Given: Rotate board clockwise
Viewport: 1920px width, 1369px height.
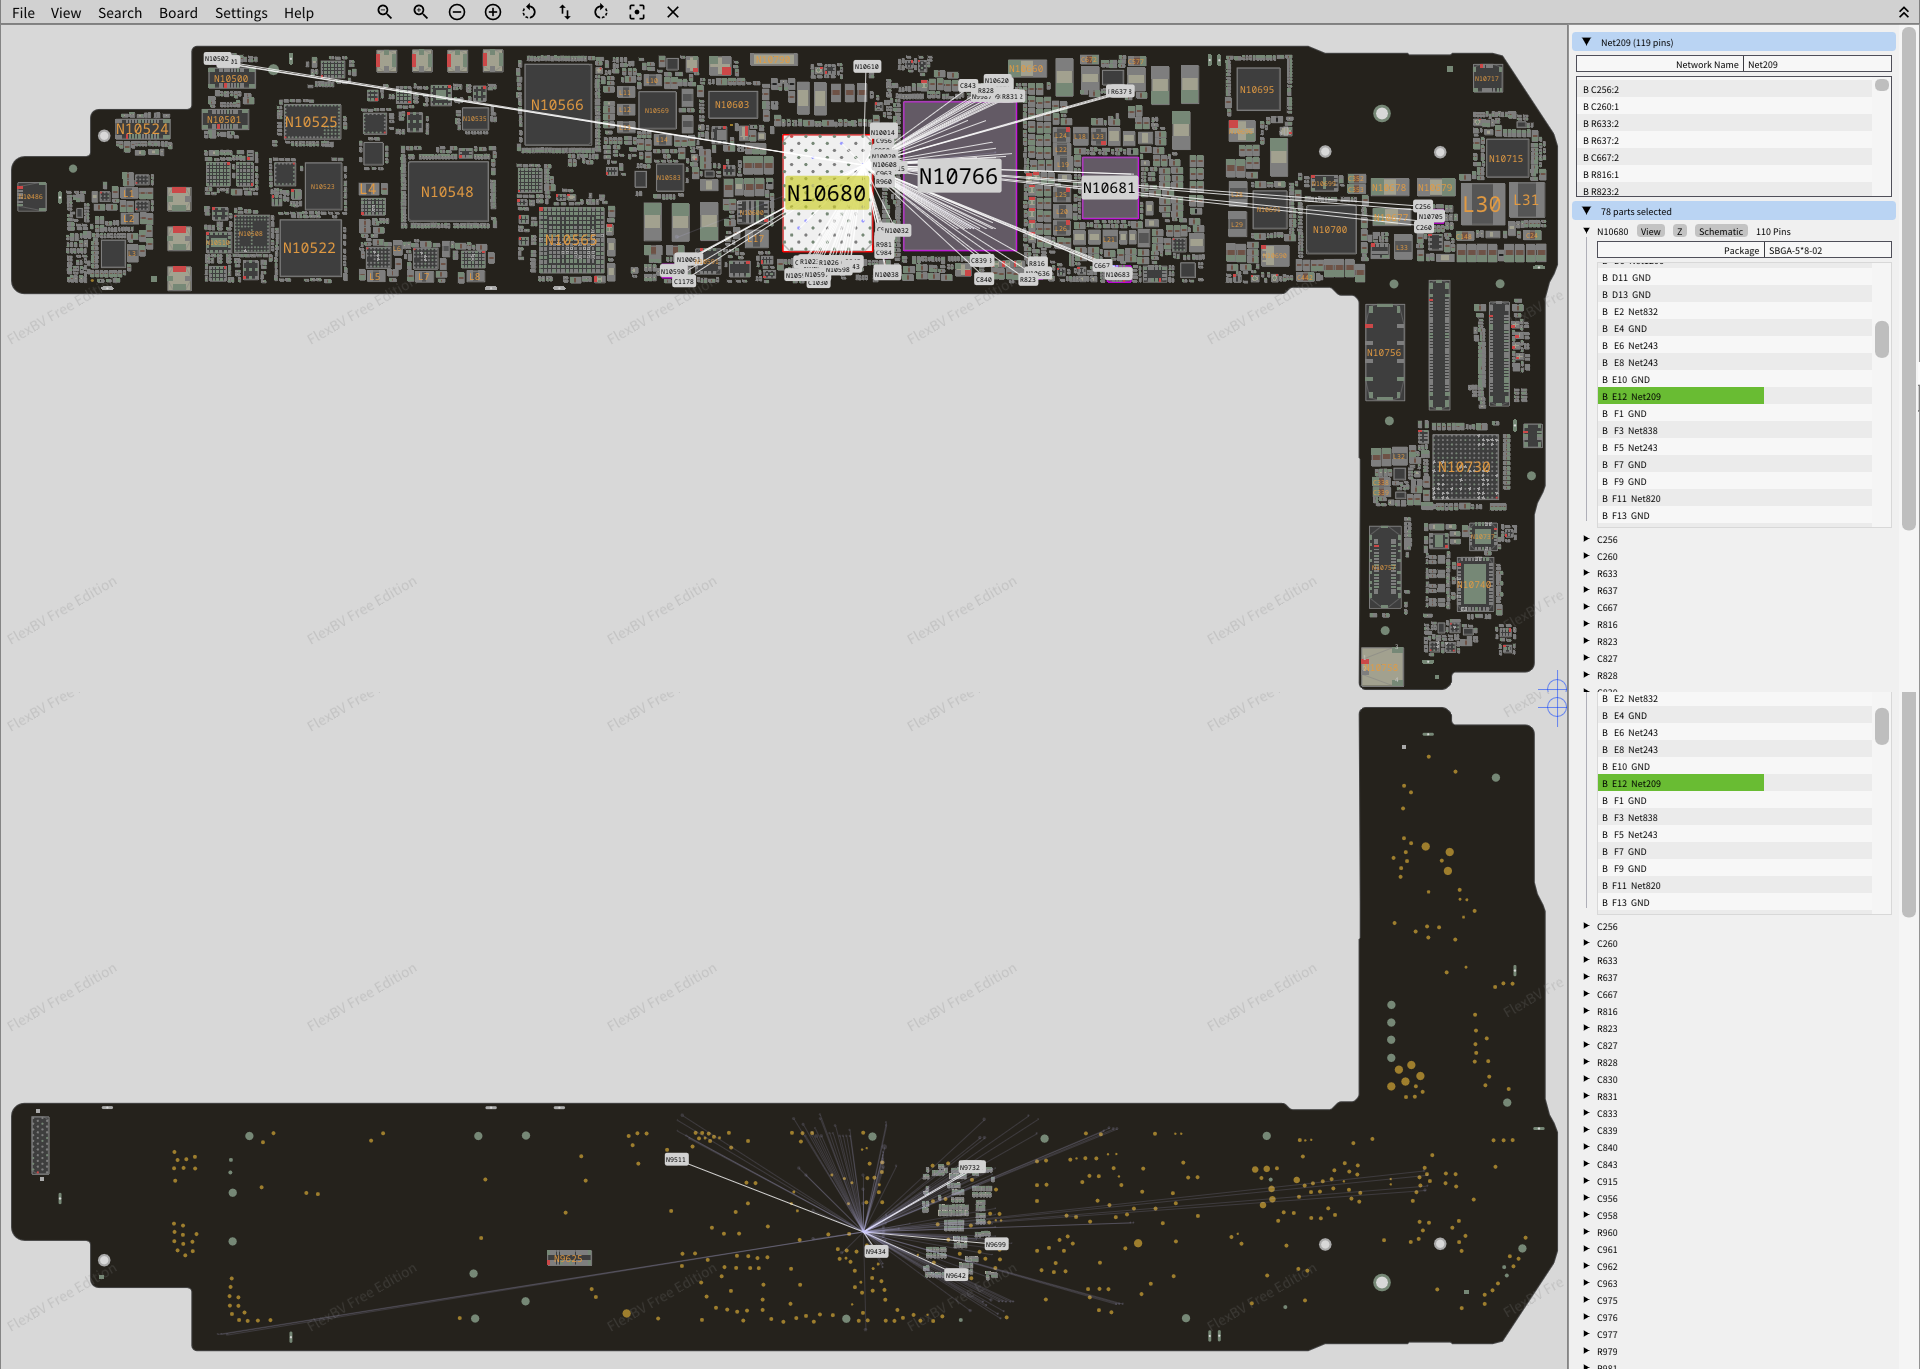Looking at the screenshot, I should click(601, 12).
